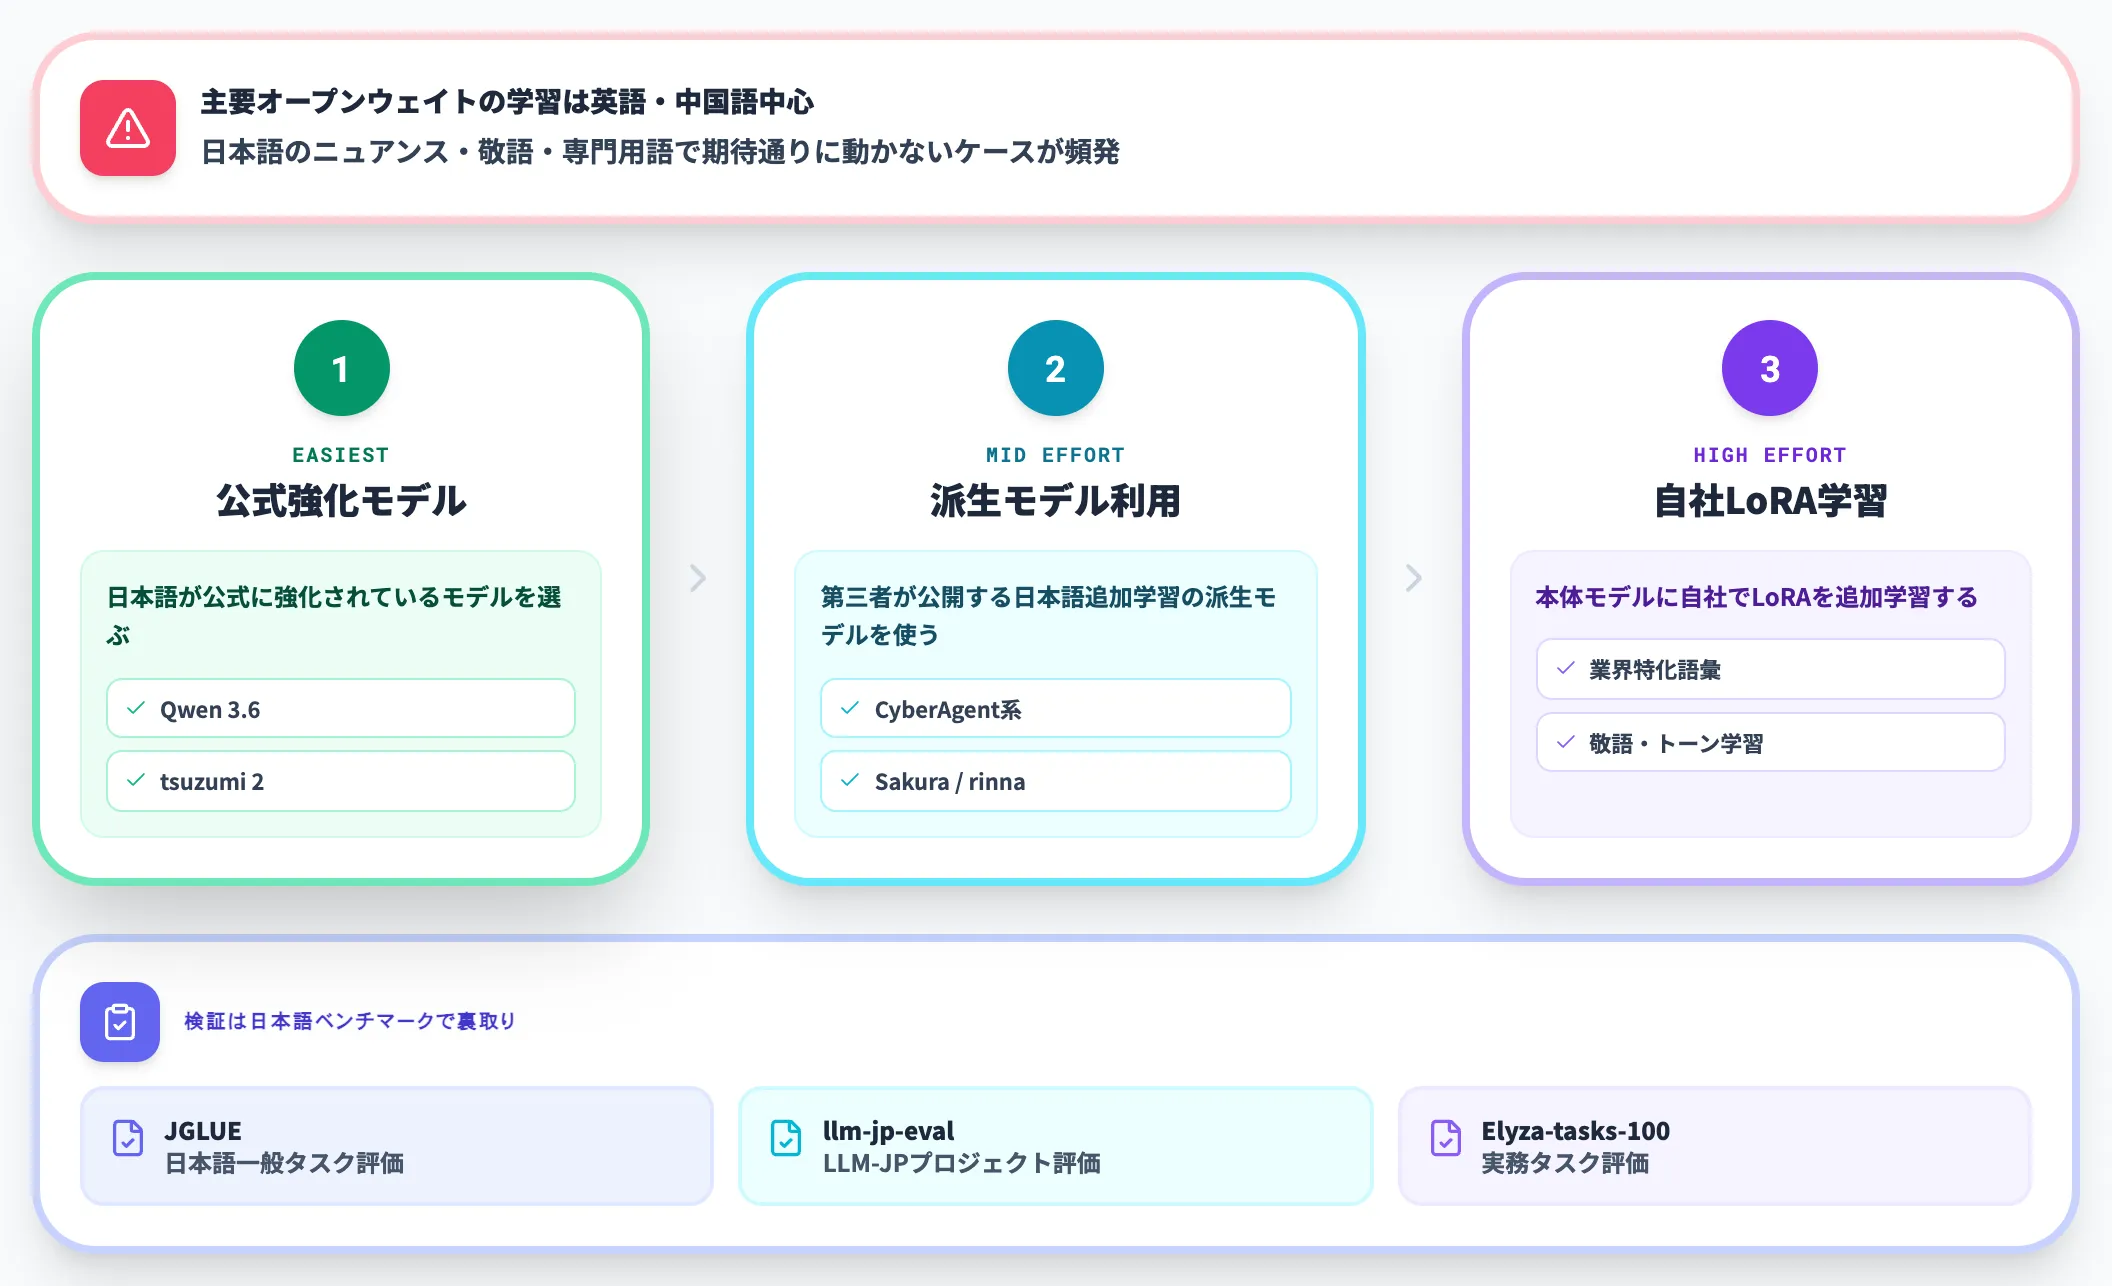Select the CyberAgent系 item
This screenshot has width=2112, height=1286.
pyautogui.click(x=1056, y=708)
